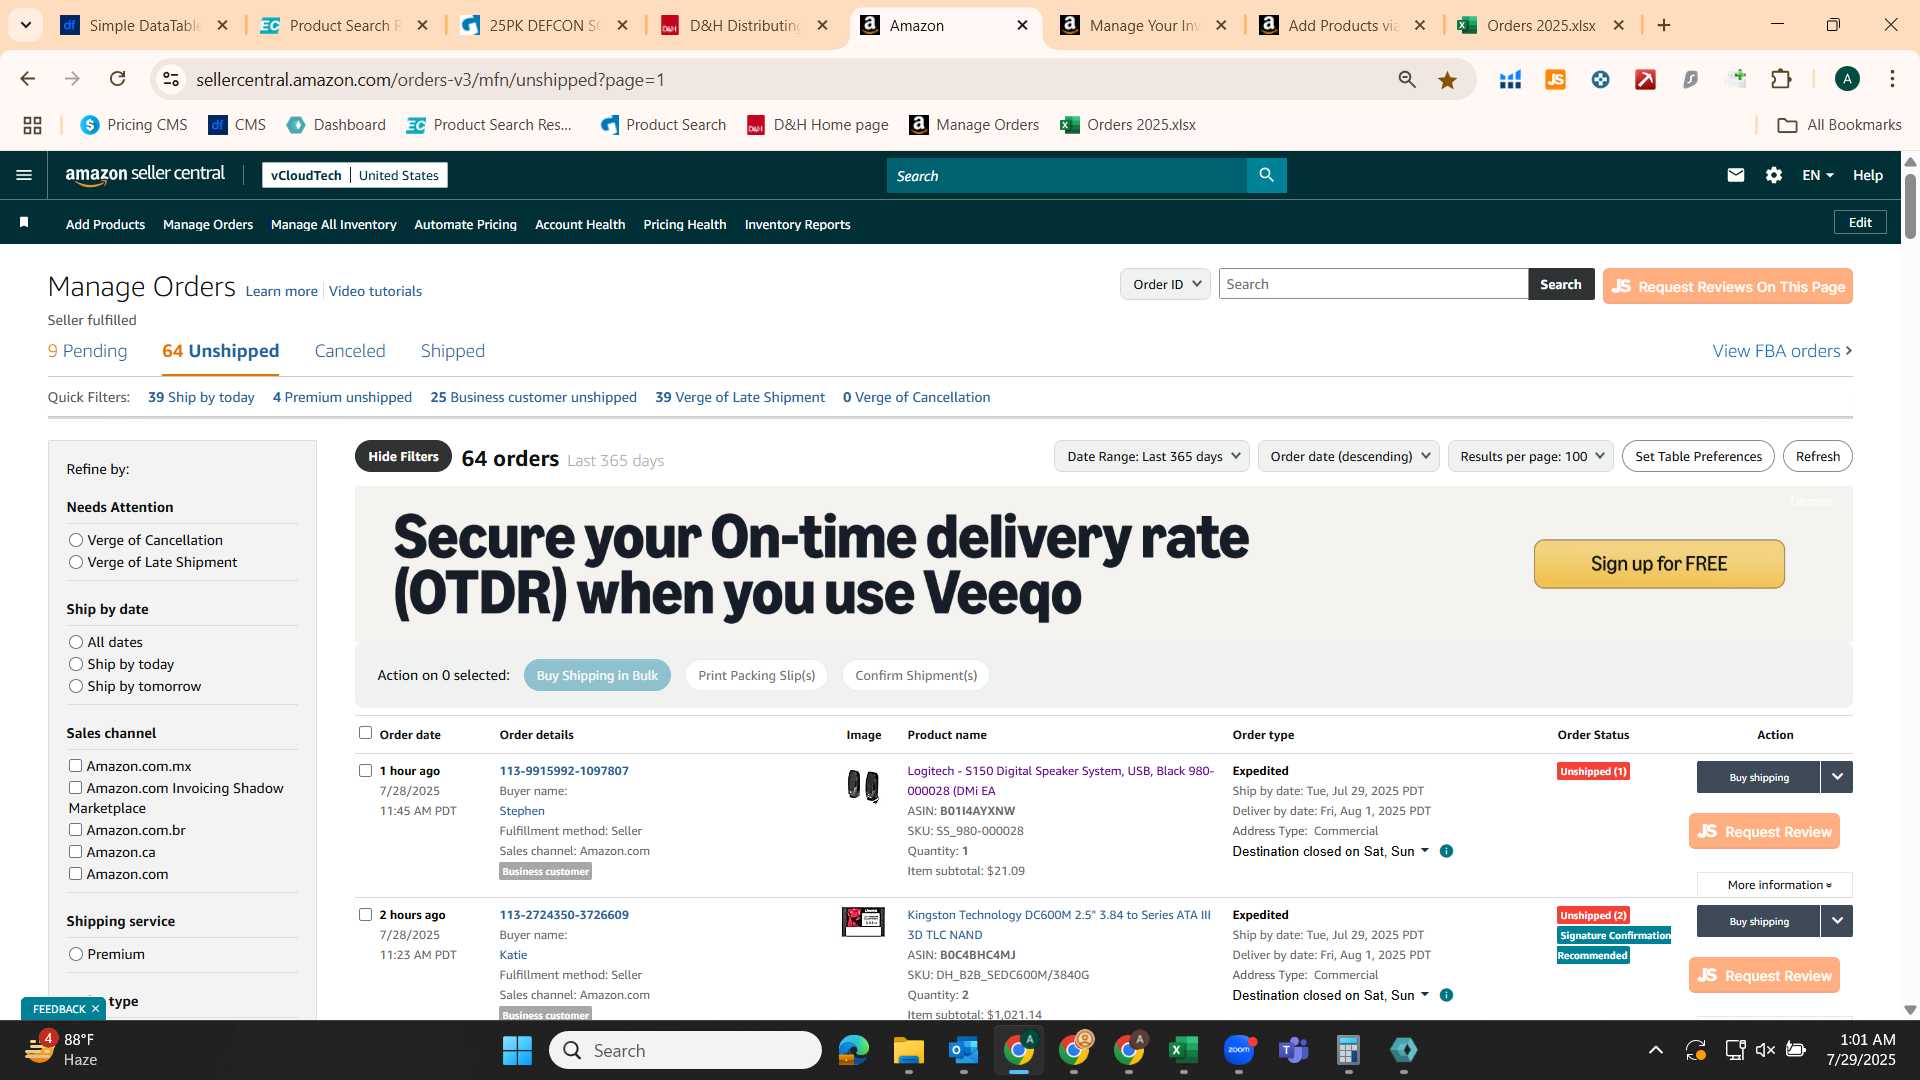Switch to the Canceled orders tab

[349, 351]
